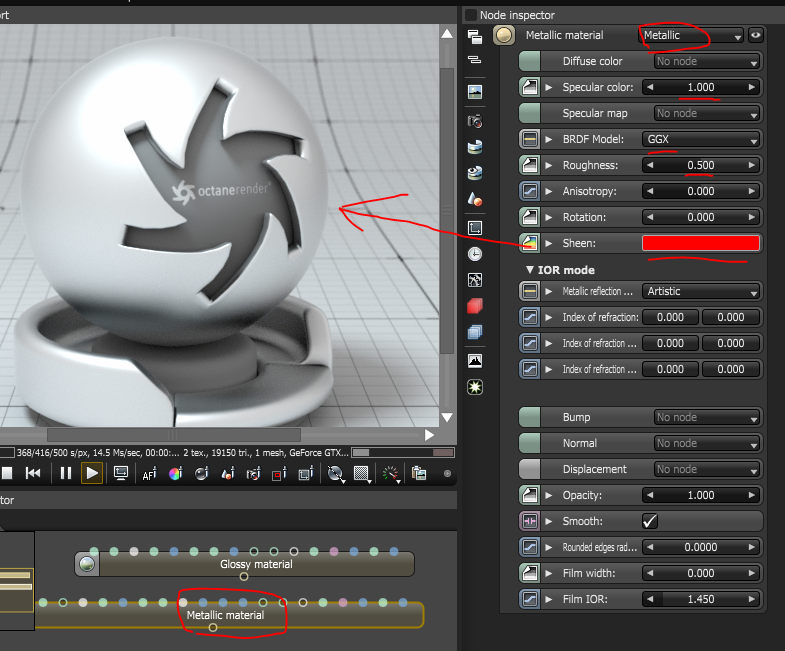Open the Diffuse color No node dropdown
785x651 pixels.
click(x=707, y=61)
